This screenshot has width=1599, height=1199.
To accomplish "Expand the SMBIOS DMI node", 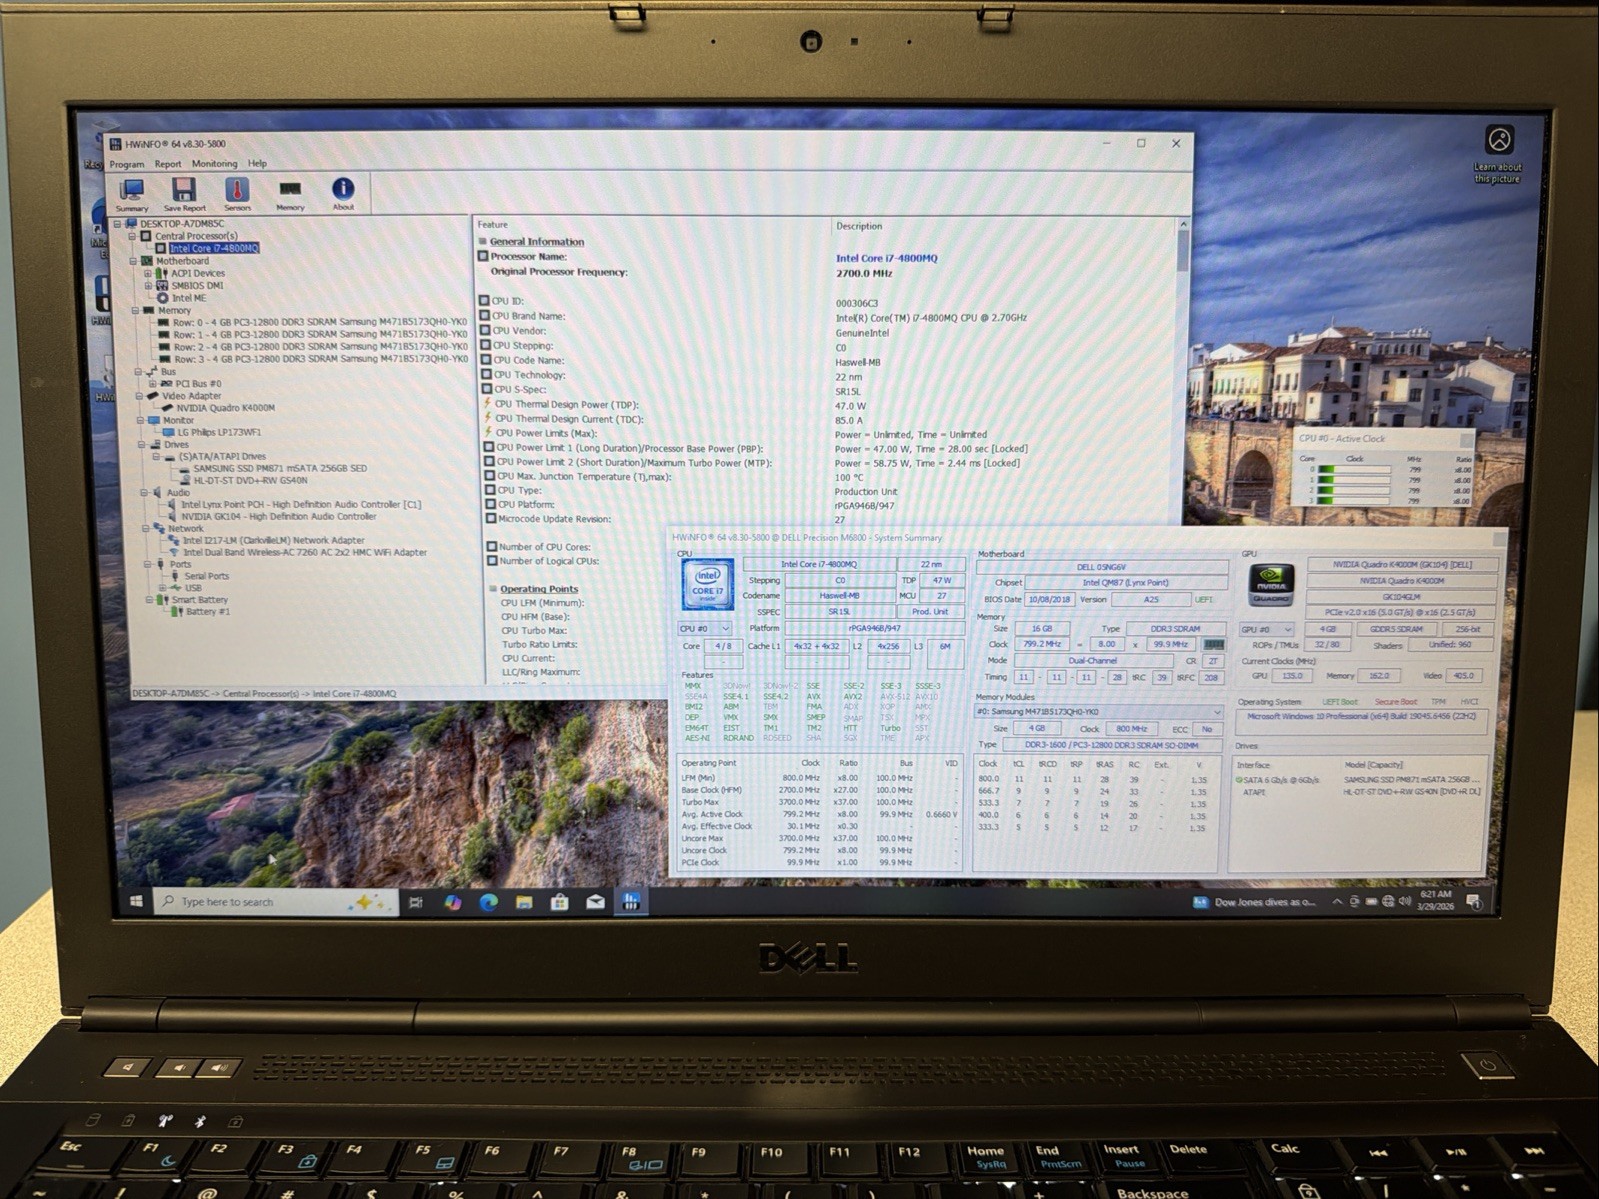I will pyautogui.click(x=148, y=285).
